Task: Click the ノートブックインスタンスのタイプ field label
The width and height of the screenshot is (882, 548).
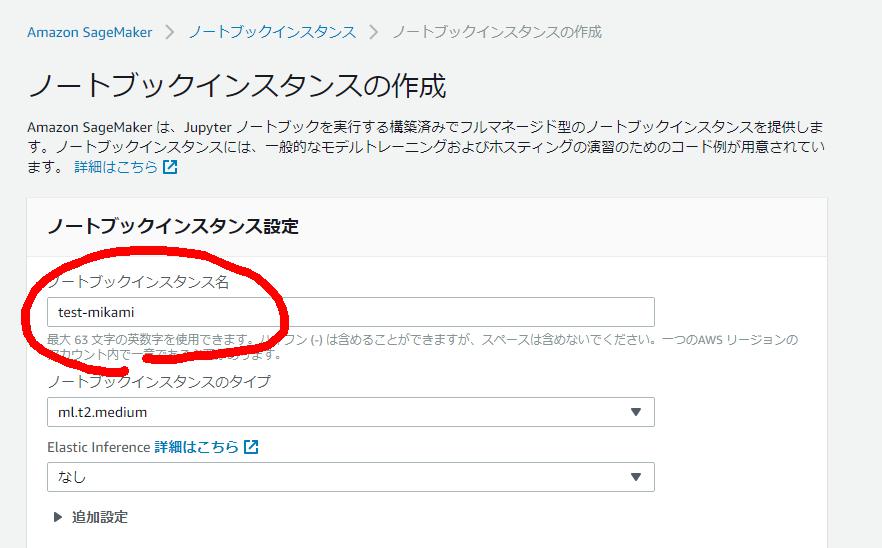Action: point(158,381)
